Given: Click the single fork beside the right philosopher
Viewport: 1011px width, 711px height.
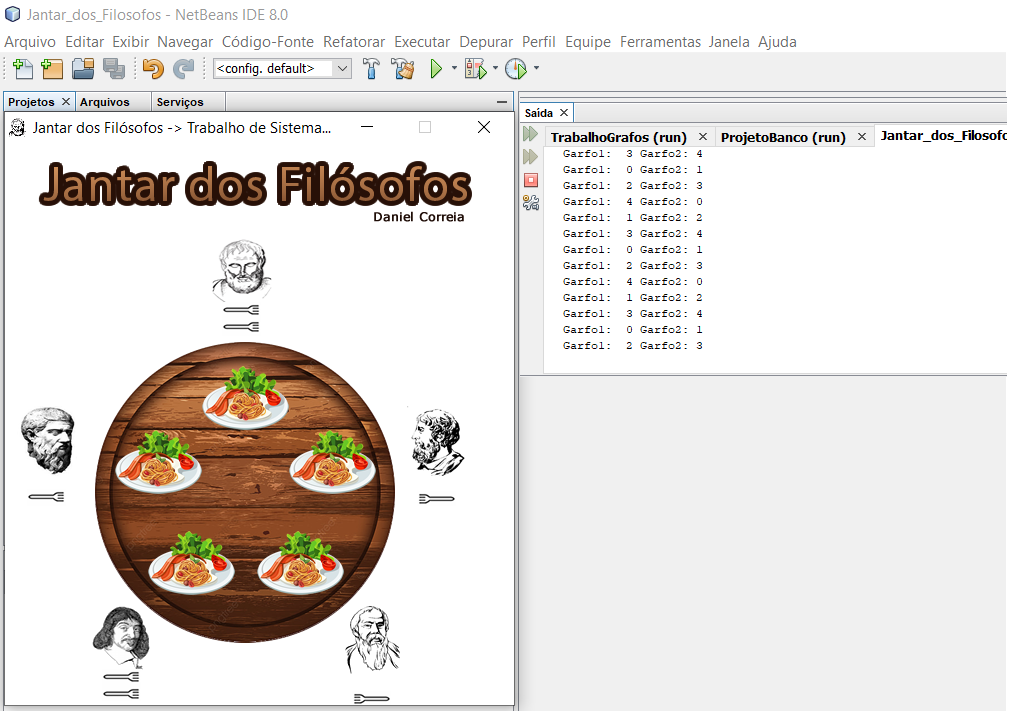Looking at the screenshot, I should pos(437,498).
